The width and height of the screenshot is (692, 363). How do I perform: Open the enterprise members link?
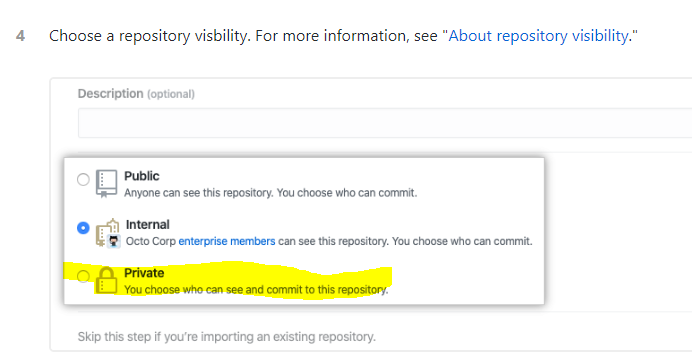[x=227, y=241]
